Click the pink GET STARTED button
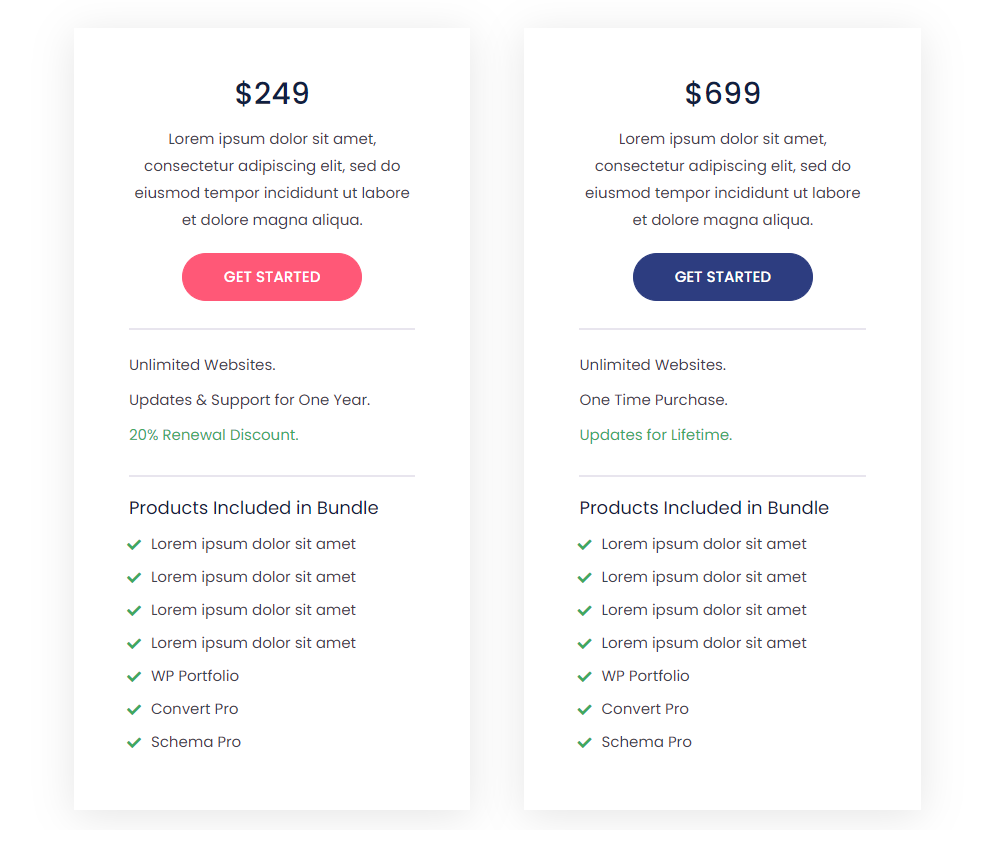Image resolution: width=993 pixels, height=848 pixels. coord(272,277)
